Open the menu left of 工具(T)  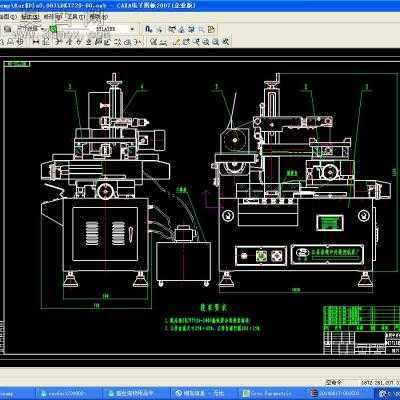tap(53, 16)
